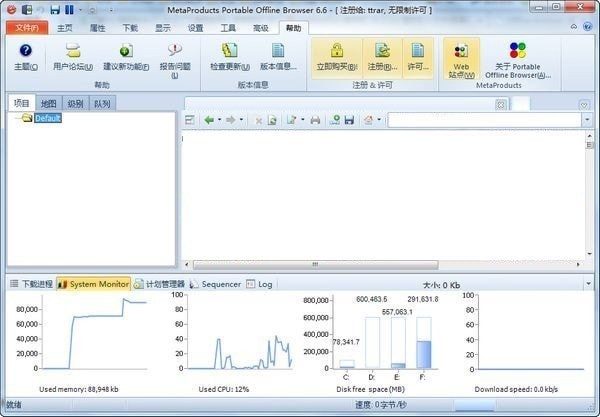
Task: Switch to the 下载 ribbon tab
Action: click(130, 28)
